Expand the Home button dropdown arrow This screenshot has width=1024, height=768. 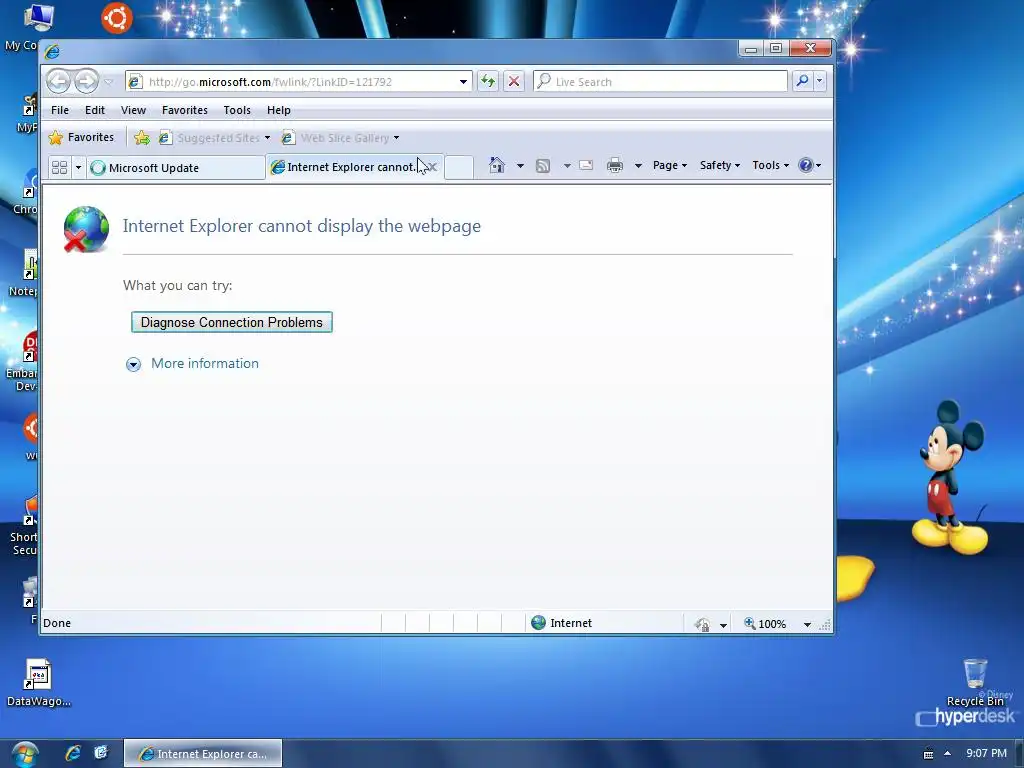pyautogui.click(x=520, y=166)
